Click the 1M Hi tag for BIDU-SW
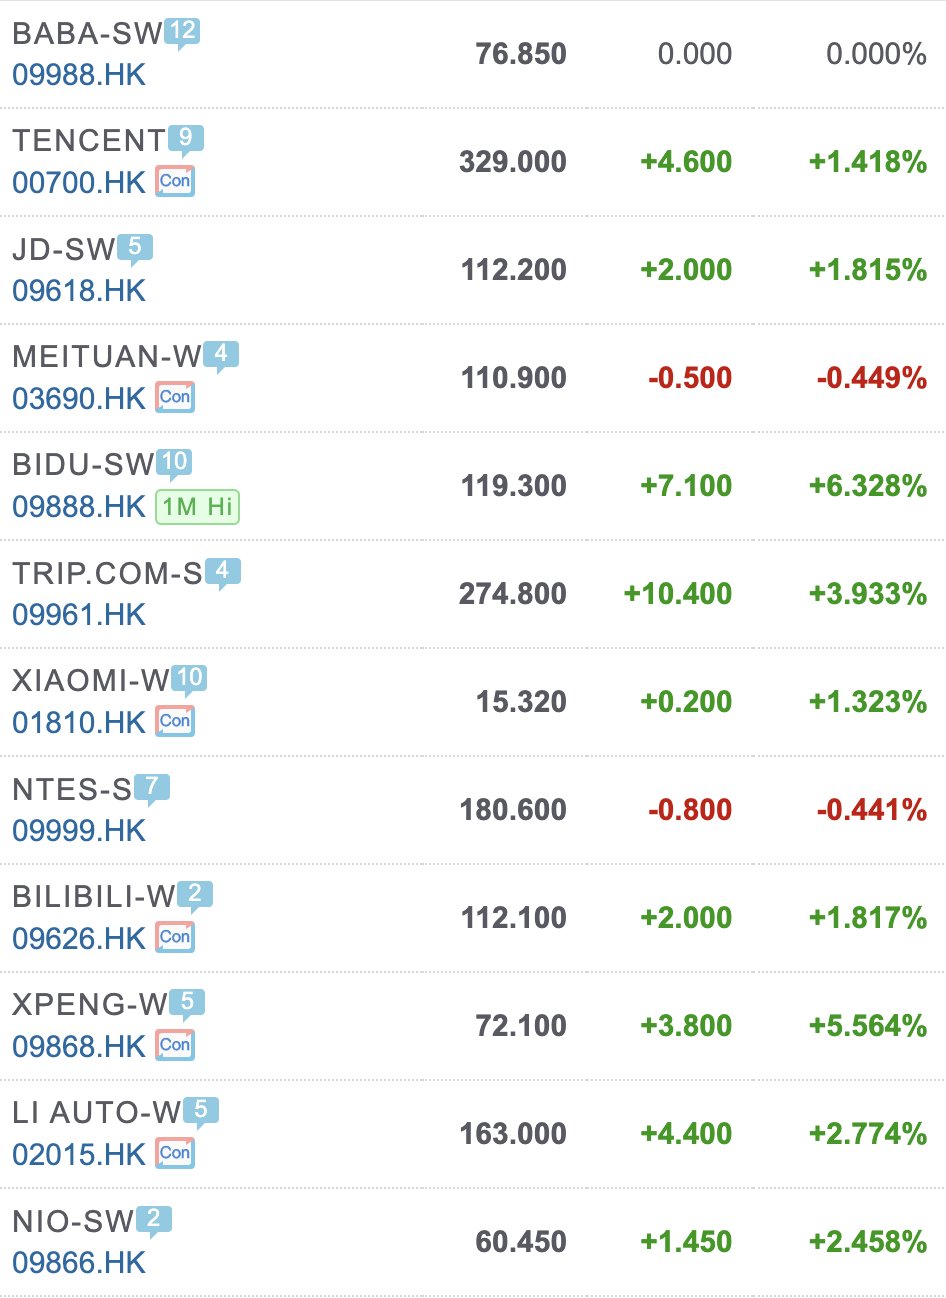The height and width of the screenshot is (1298, 946). tap(197, 507)
